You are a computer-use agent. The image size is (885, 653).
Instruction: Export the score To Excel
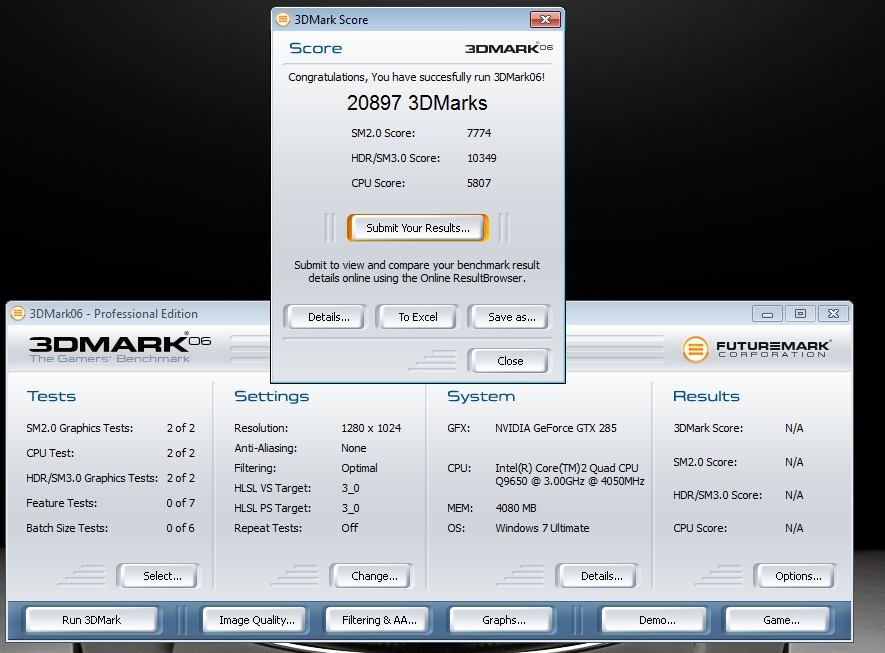(x=418, y=317)
